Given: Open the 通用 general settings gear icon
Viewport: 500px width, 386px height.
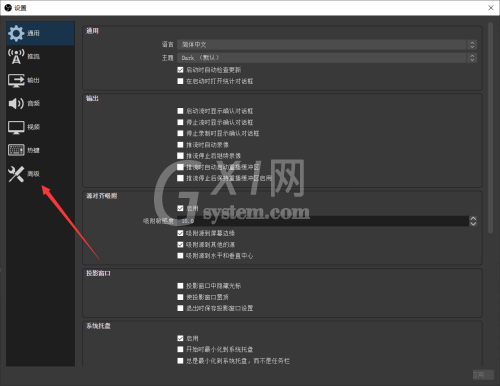Looking at the screenshot, I should 16,33.
